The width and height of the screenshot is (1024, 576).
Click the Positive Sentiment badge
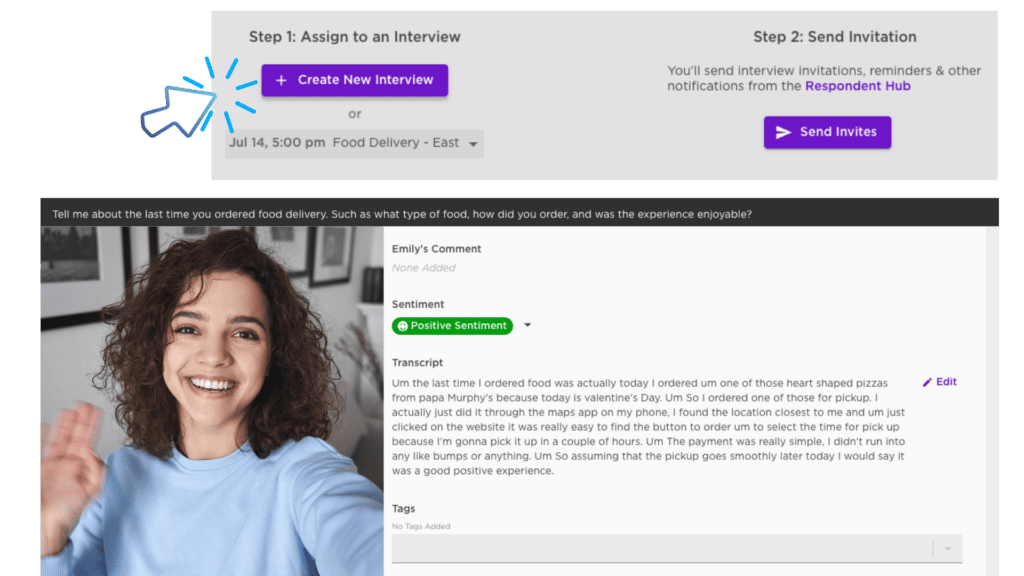[x=452, y=325]
